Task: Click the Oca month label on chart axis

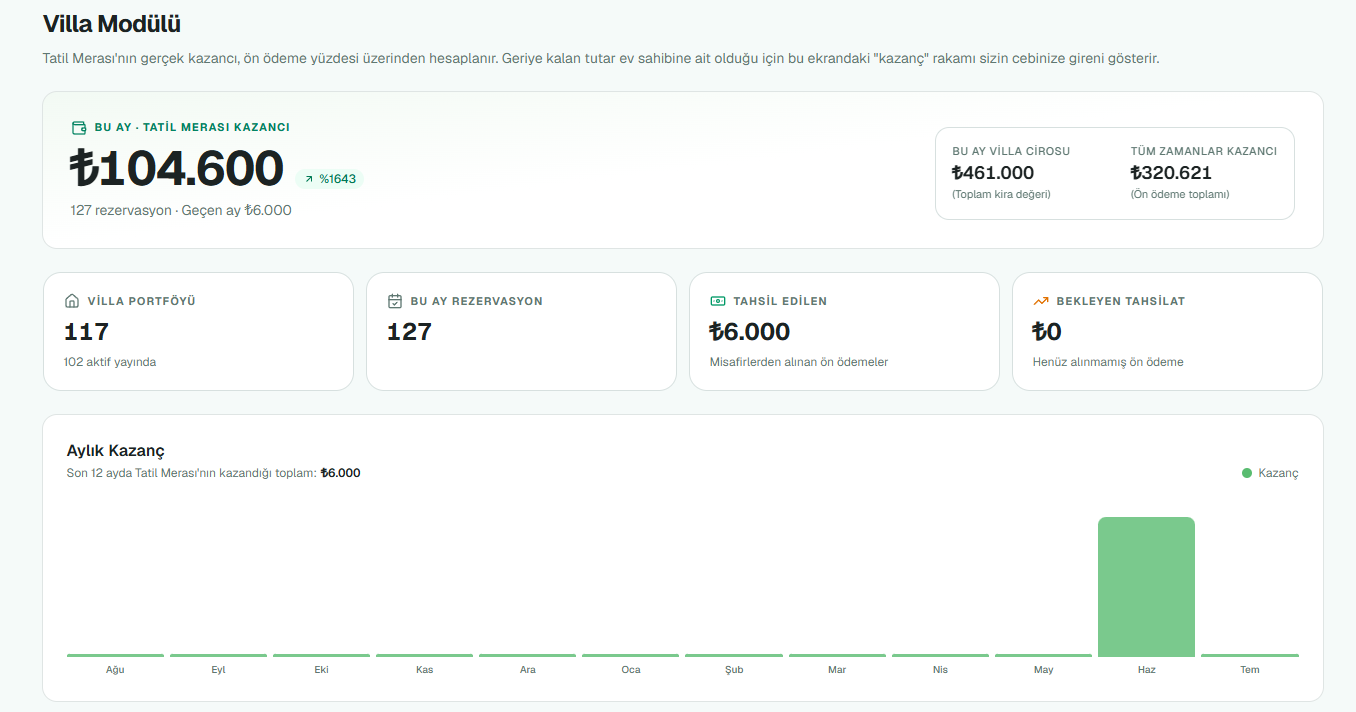Action: click(x=631, y=670)
